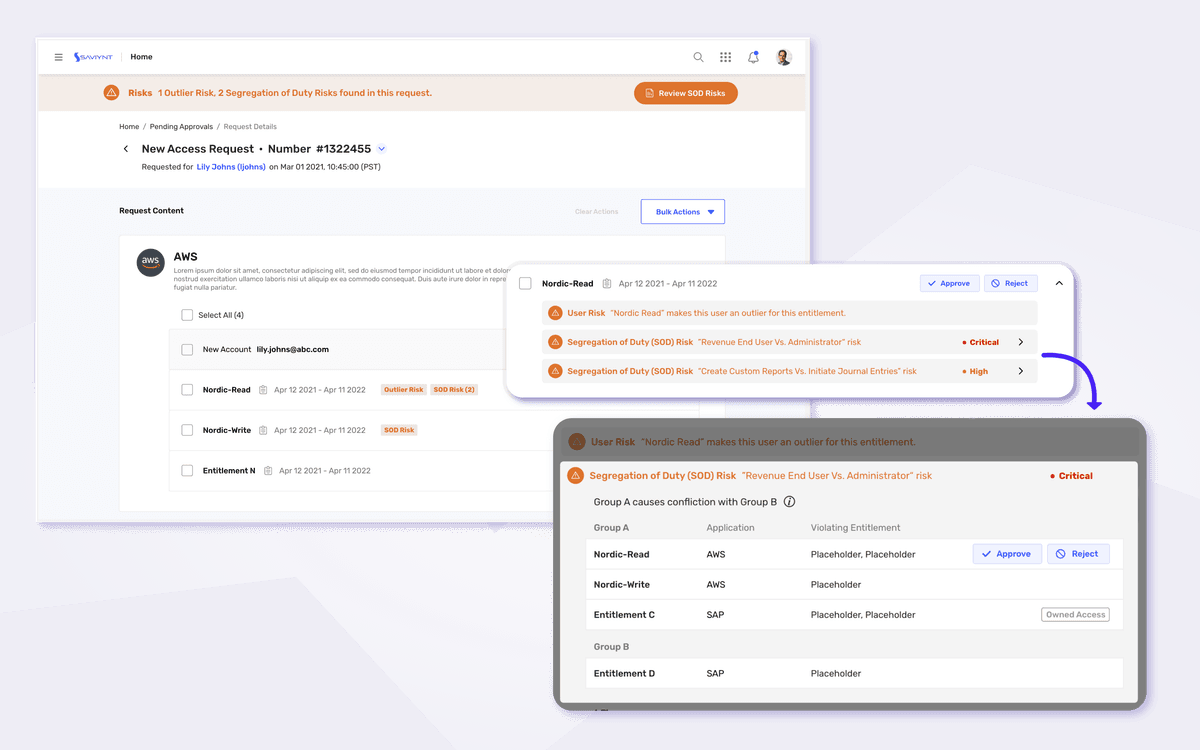
Task: Click the AWS logo icon
Action: (151, 262)
